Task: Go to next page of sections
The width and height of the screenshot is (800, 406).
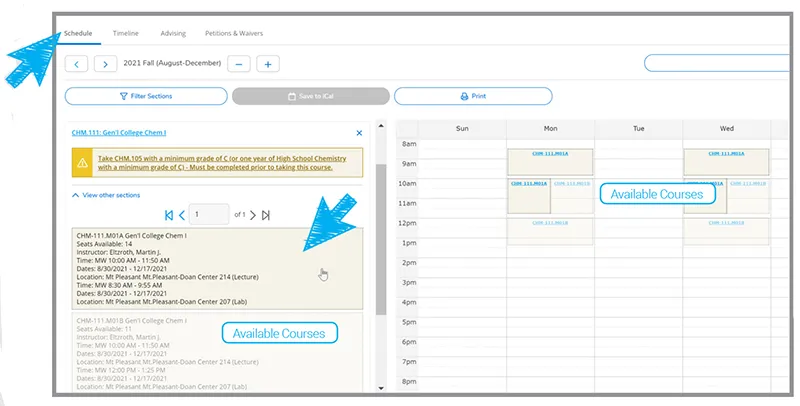Action: coord(252,215)
